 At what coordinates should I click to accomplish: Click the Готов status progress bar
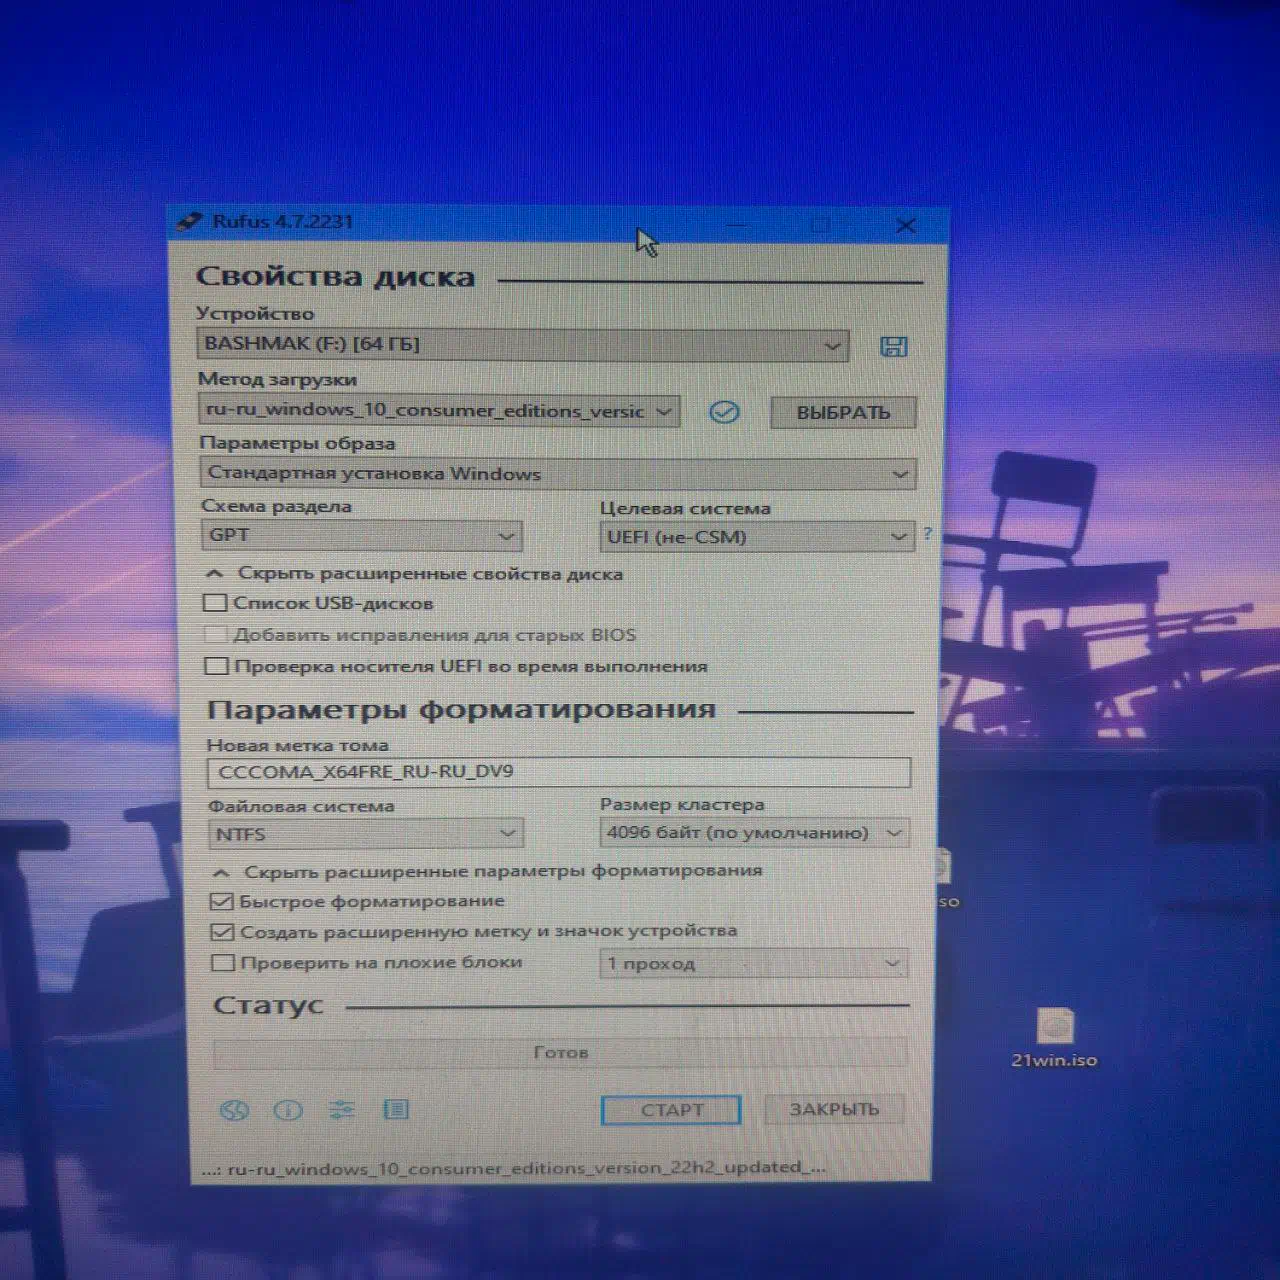coord(560,1052)
